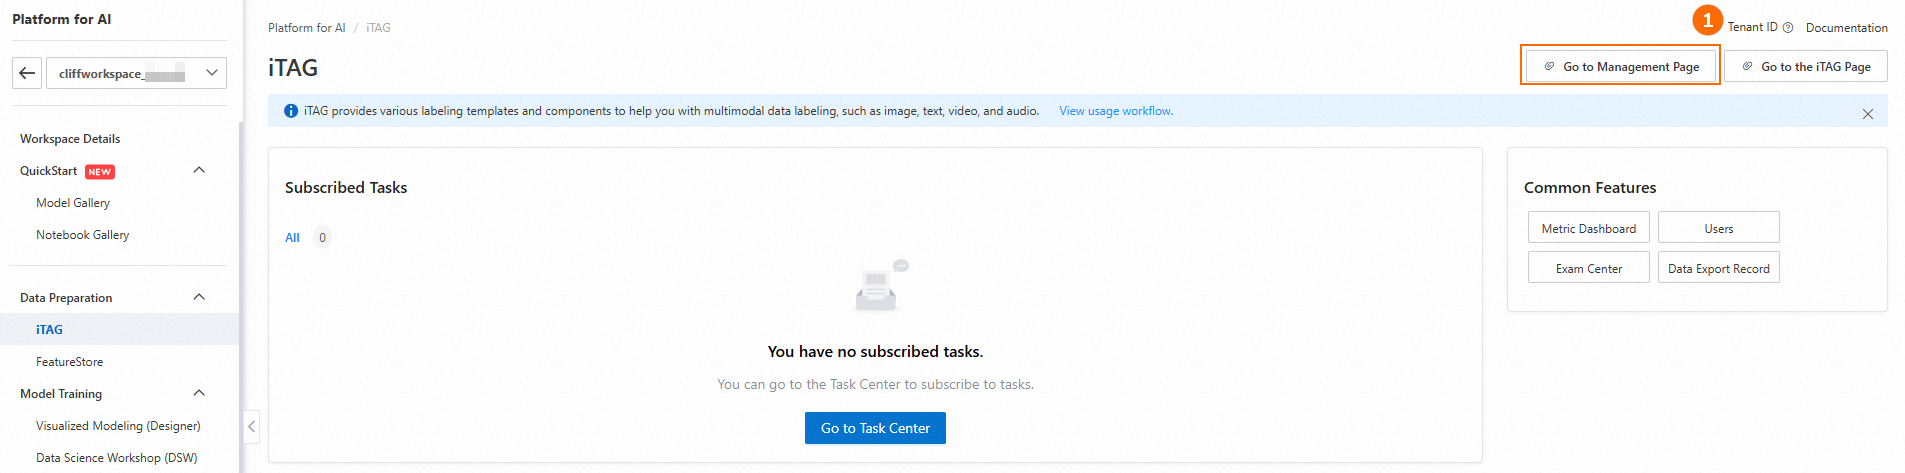Click the back arrow button beside workspace selector

click(27, 73)
